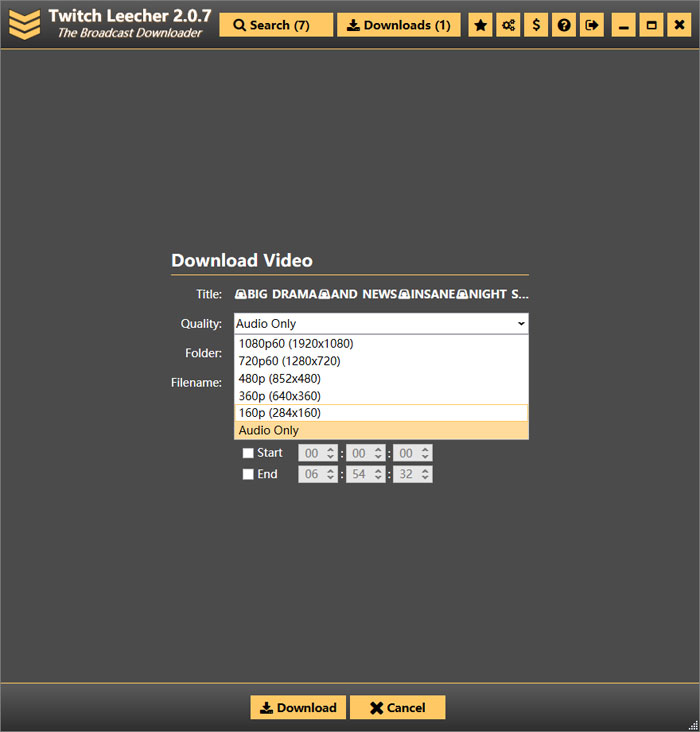Open the help question mark icon
Viewport: 700px width, 732px height.
click(564, 25)
